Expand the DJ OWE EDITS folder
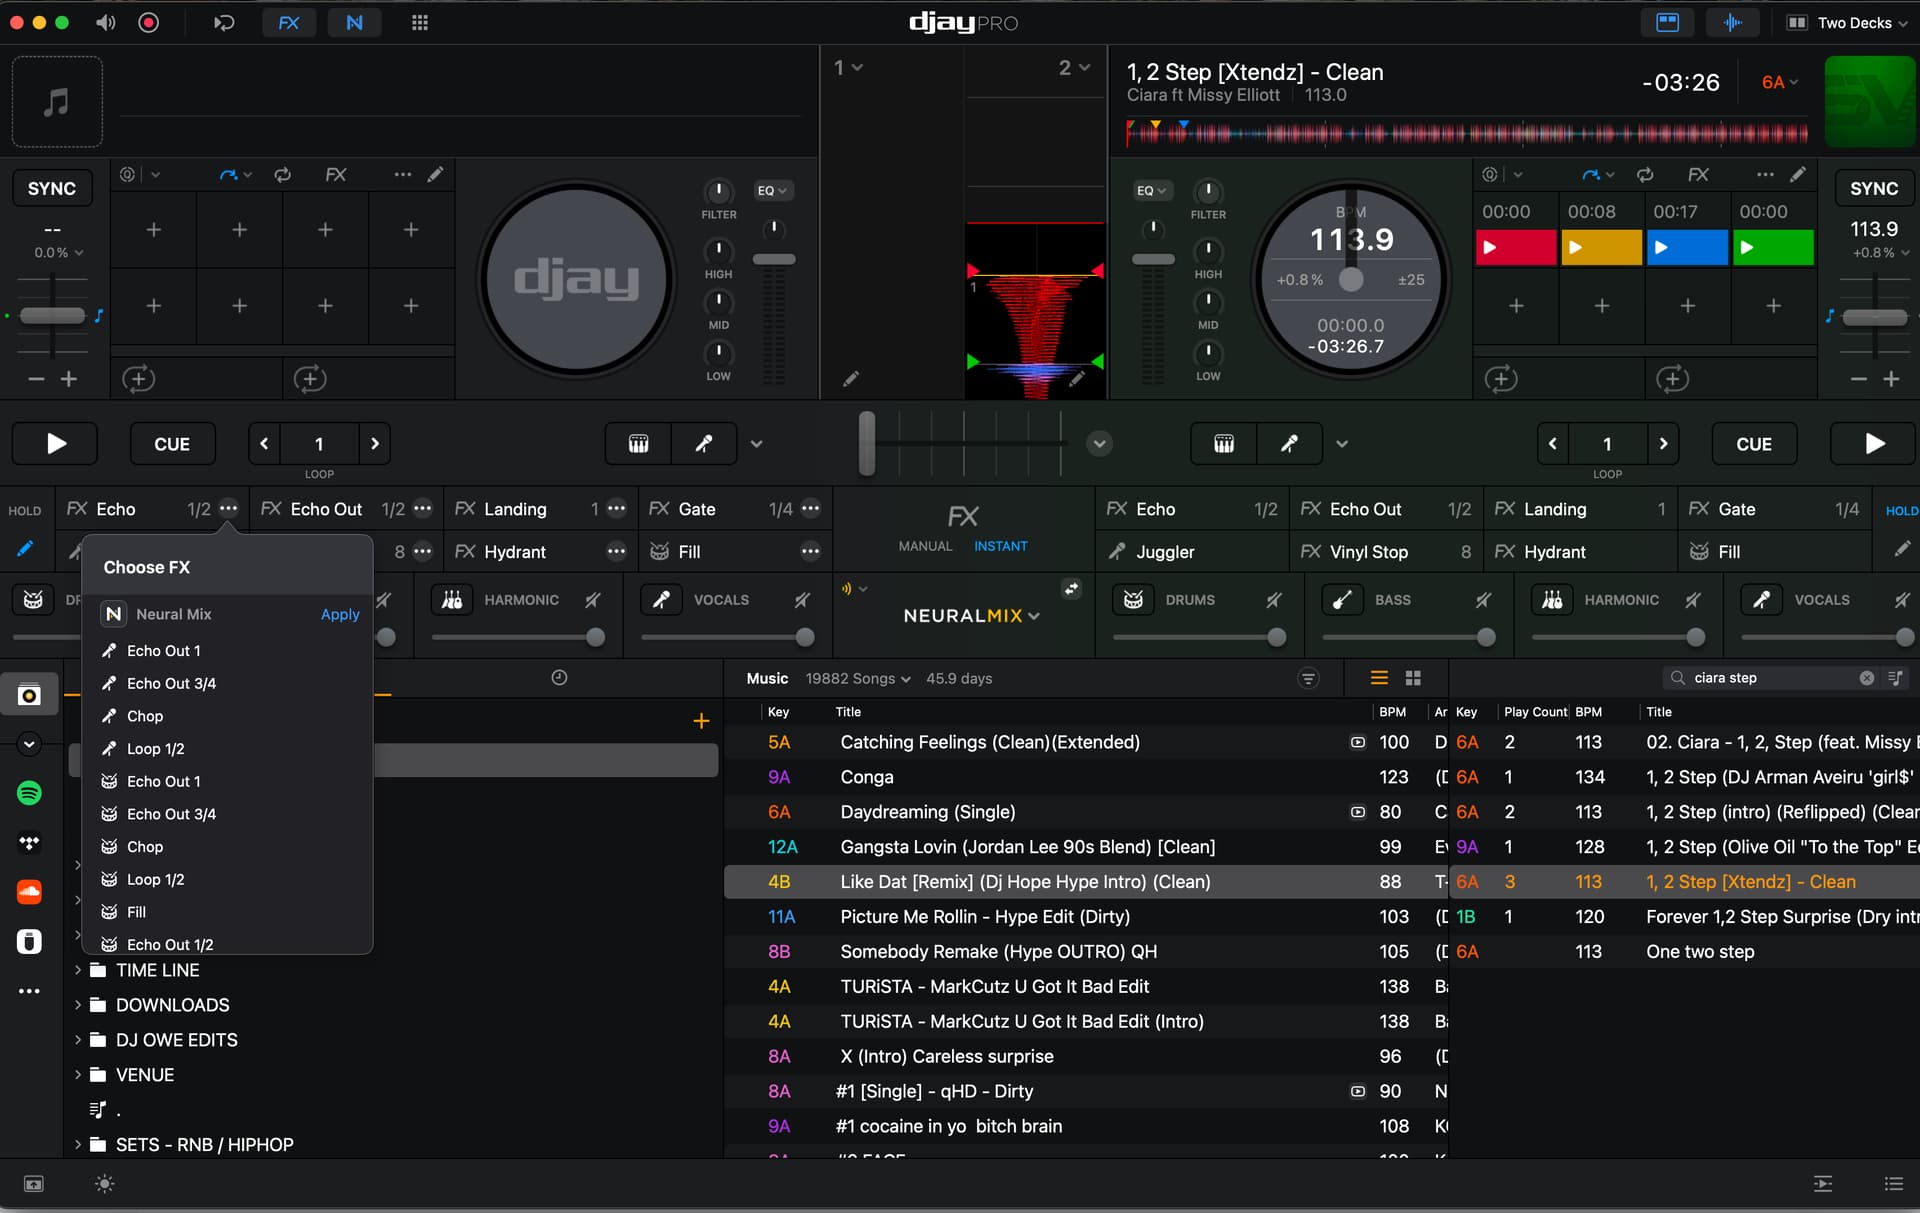This screenshot has width=1920, height=1213. pyautogui.click(x=78, y=1040)
